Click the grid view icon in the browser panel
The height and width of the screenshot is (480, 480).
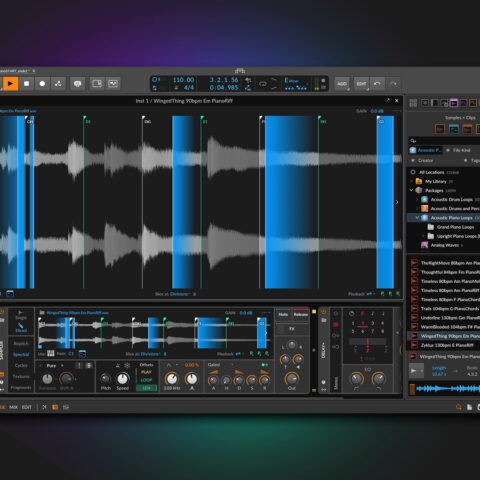tap(413, 103)
